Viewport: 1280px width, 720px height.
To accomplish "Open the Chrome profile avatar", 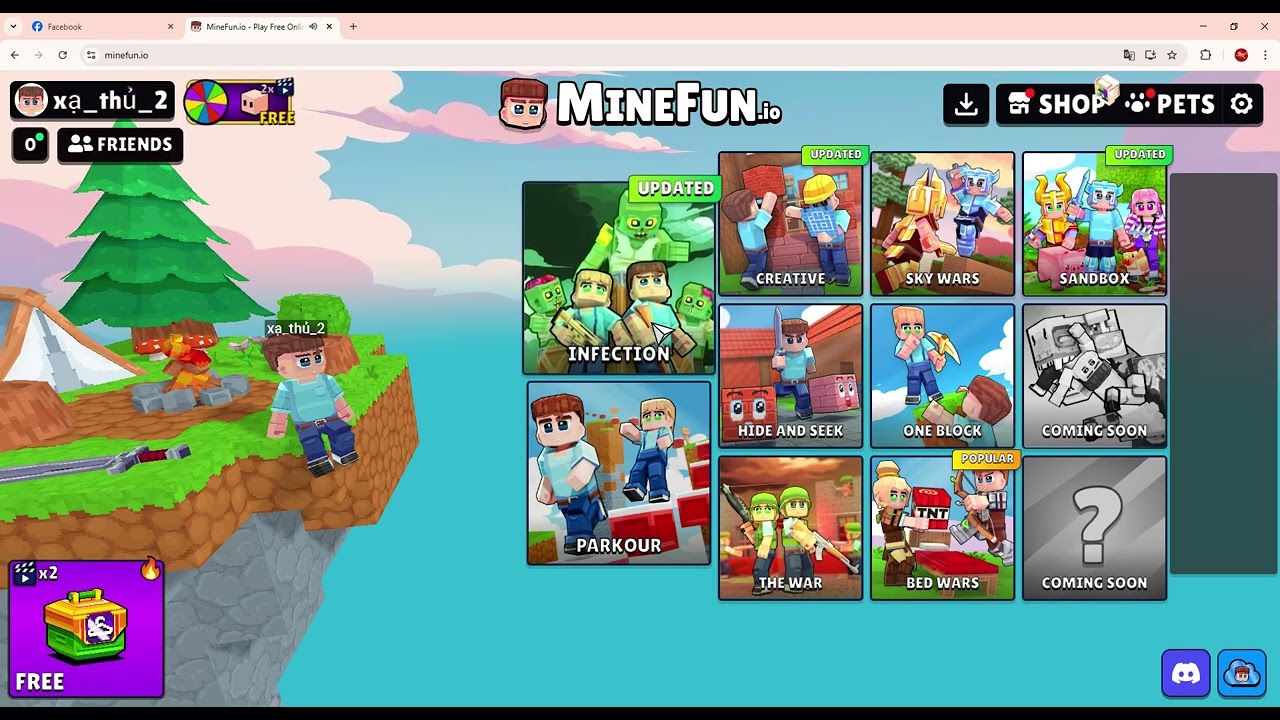I will tap(1241, 55).
